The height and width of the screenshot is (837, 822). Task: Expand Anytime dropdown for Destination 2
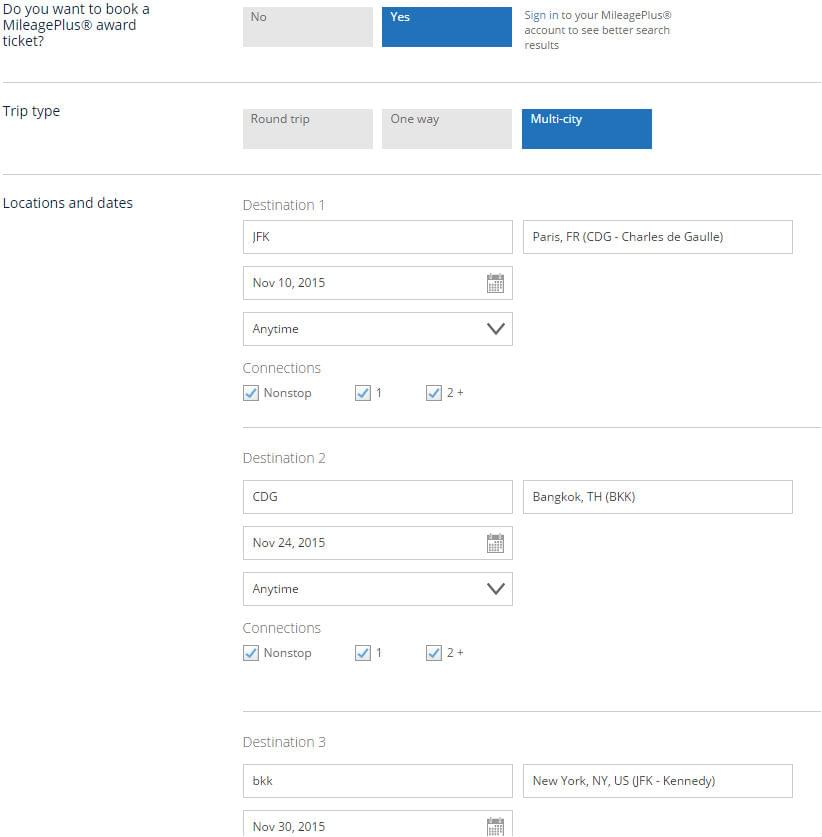pos(378,589)
